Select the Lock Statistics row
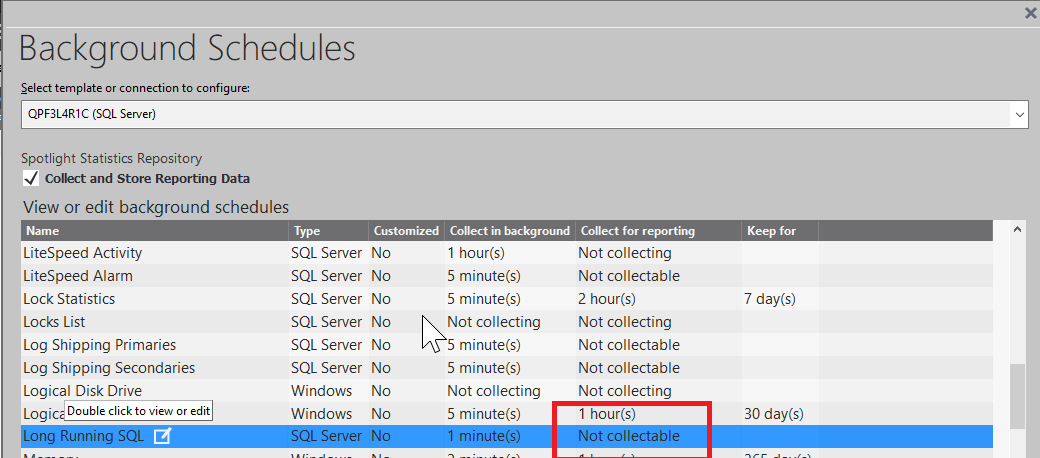Viewport: 1040px width, 458px height. (x=69, y=299)
